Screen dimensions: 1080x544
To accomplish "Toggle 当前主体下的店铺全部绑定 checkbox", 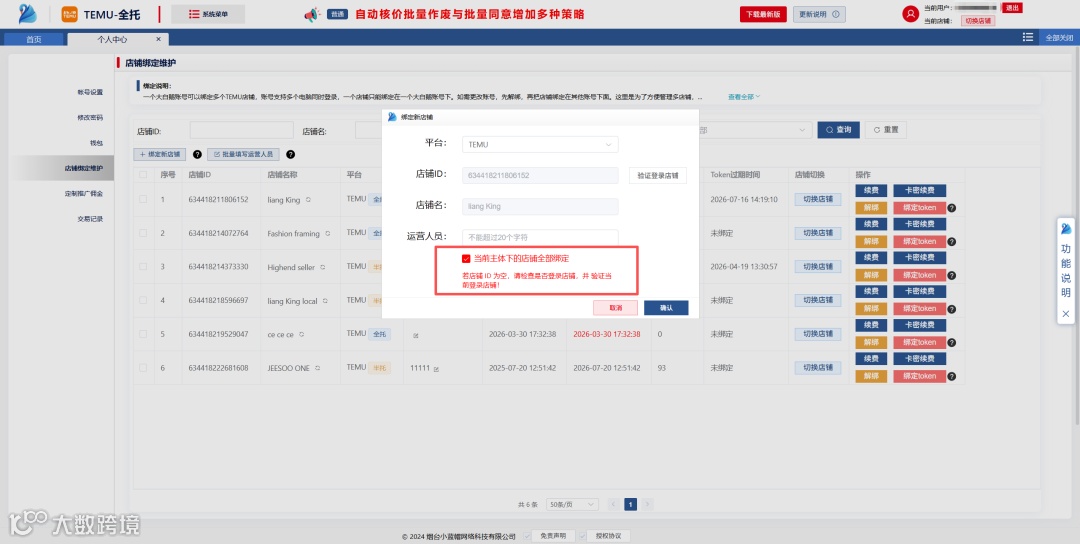I will coord(466,258).
